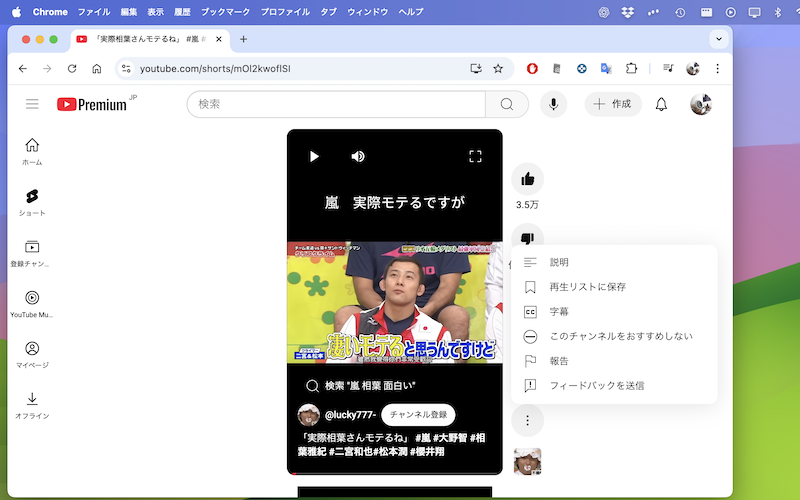Click the address bar URL text
Viewport: 800px width, 500px height.
pyautogui.click(x=215, y=69)
